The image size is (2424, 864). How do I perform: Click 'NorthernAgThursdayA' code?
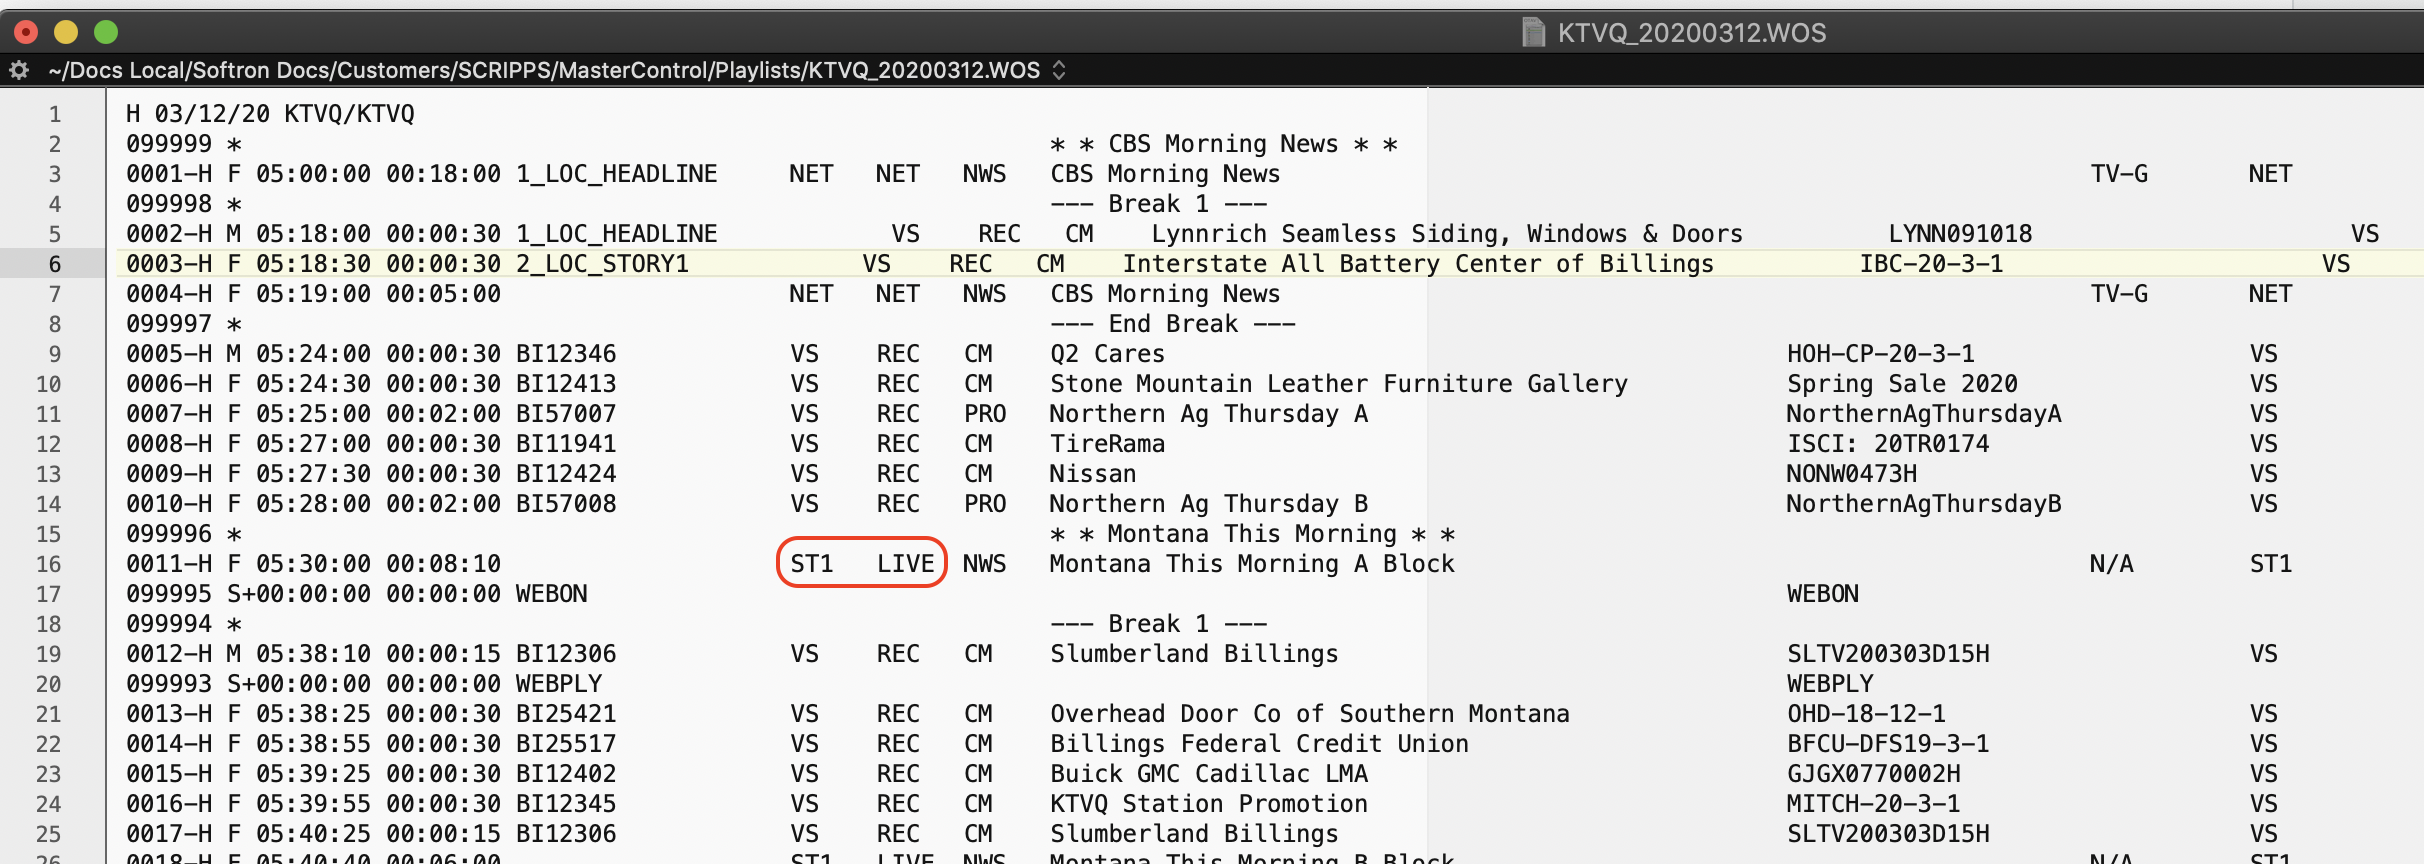pos(1924,414)
